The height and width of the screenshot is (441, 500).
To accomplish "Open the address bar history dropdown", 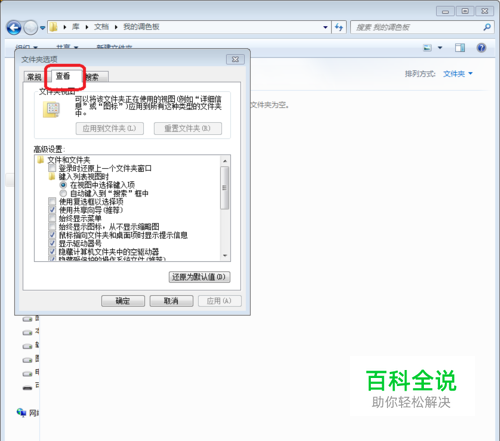I will pyautogui.click(x=325, y=27).
